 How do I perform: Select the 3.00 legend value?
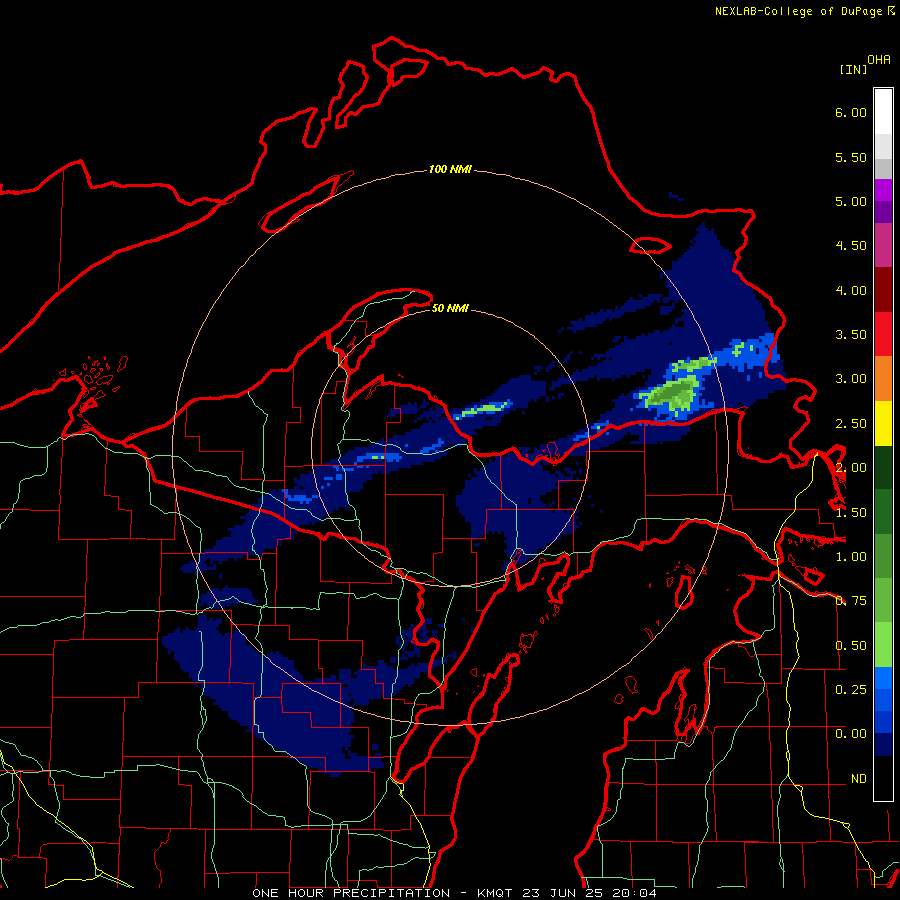click(851, 379)
